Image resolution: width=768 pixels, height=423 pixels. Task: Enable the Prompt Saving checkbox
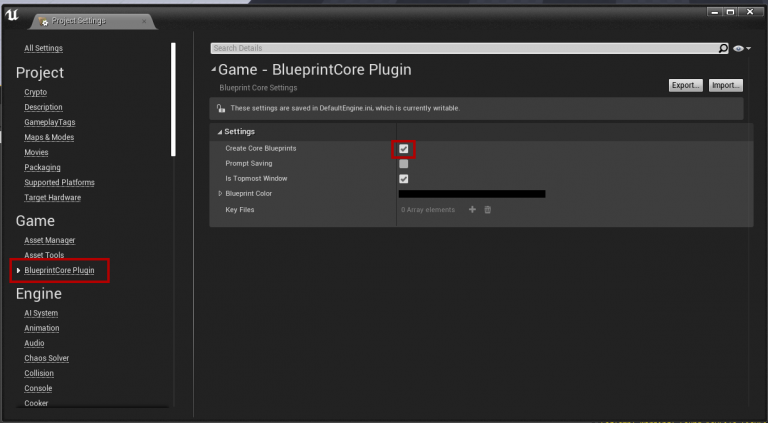point(404,164)
